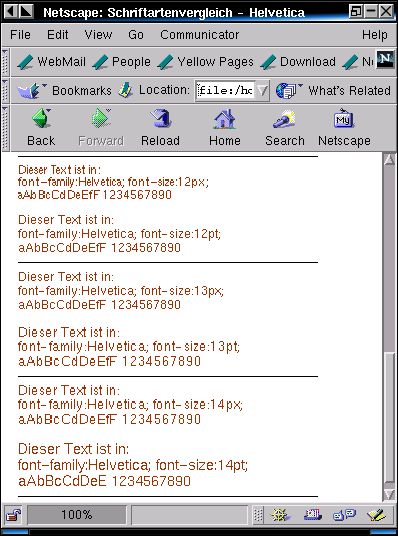This screenshot has height=536, width=398.
Task: Click the vertical scrollbar thumb
Action: click(x=389, y=416)
